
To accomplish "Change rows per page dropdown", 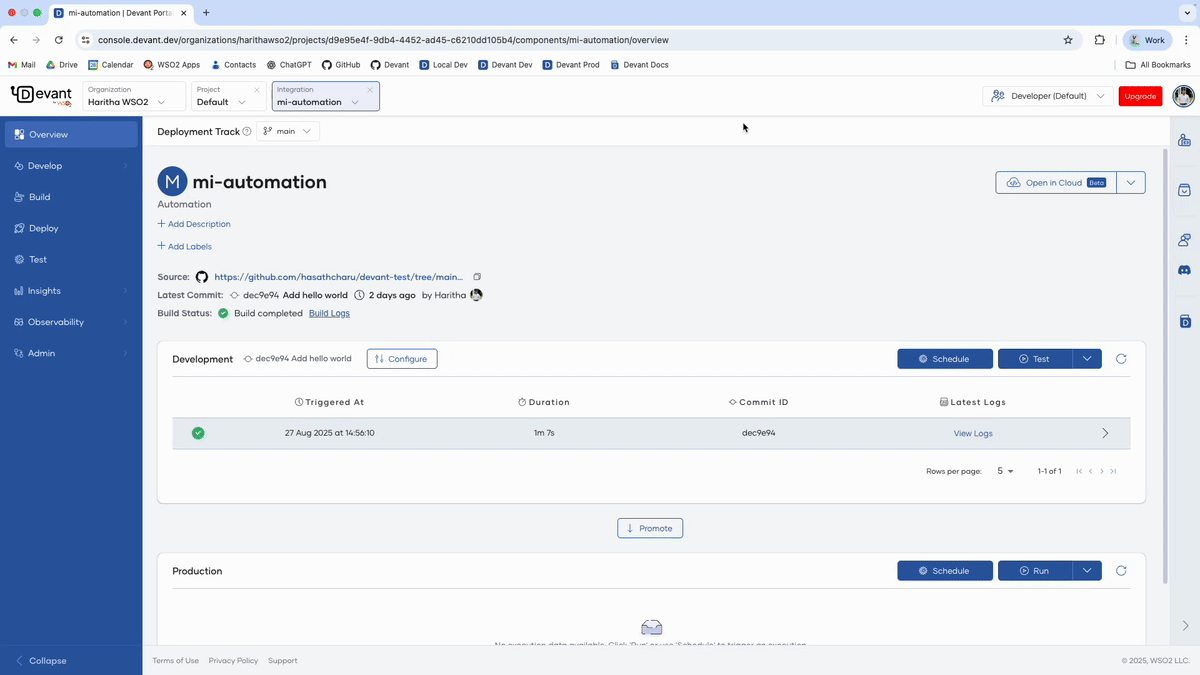I will (x=1005, y=471).
